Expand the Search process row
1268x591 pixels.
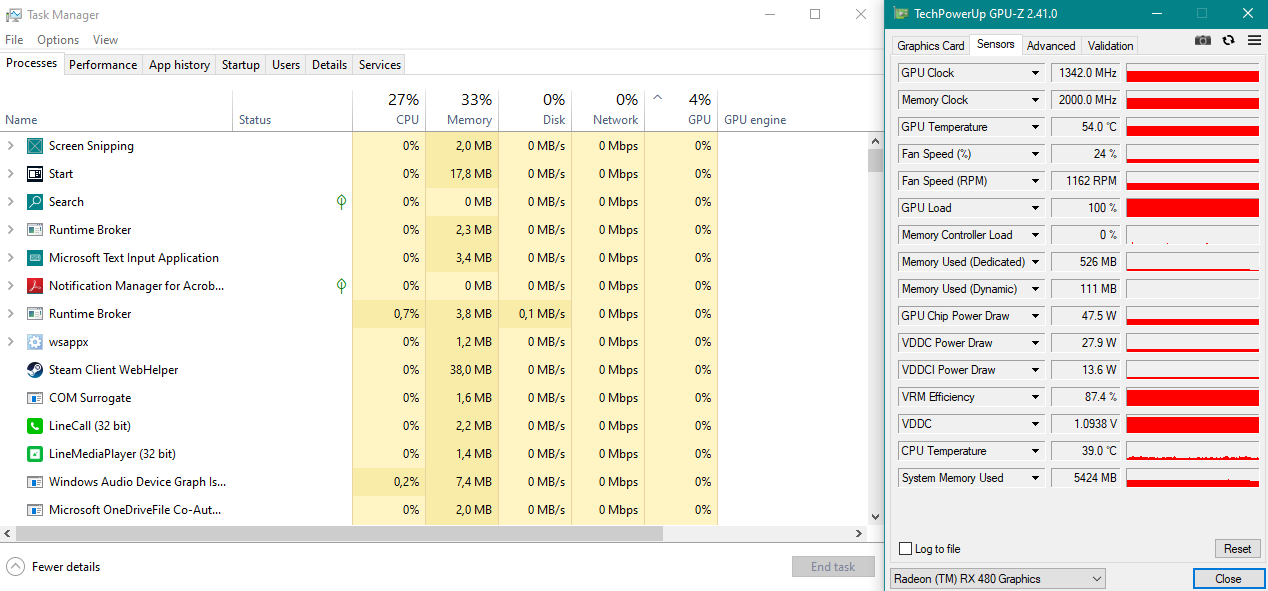(x=11, y=202)
